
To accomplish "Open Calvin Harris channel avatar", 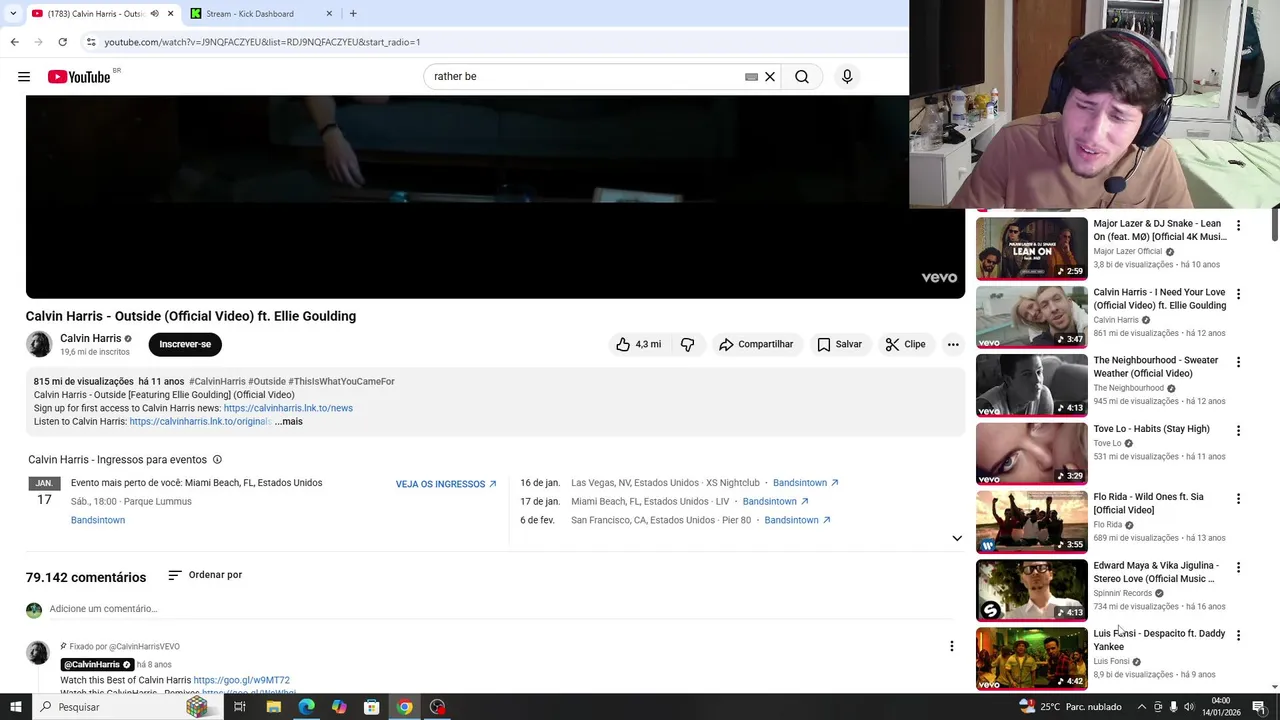I will tap(39, 344).
